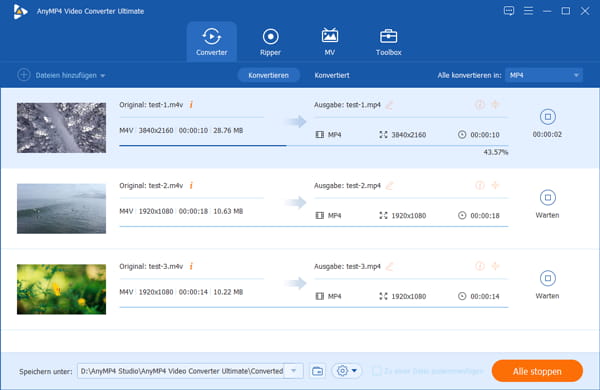Show info for test-3.m4v original
The height and width of the screenshot is (390, 600).
(x=191, y=266)
